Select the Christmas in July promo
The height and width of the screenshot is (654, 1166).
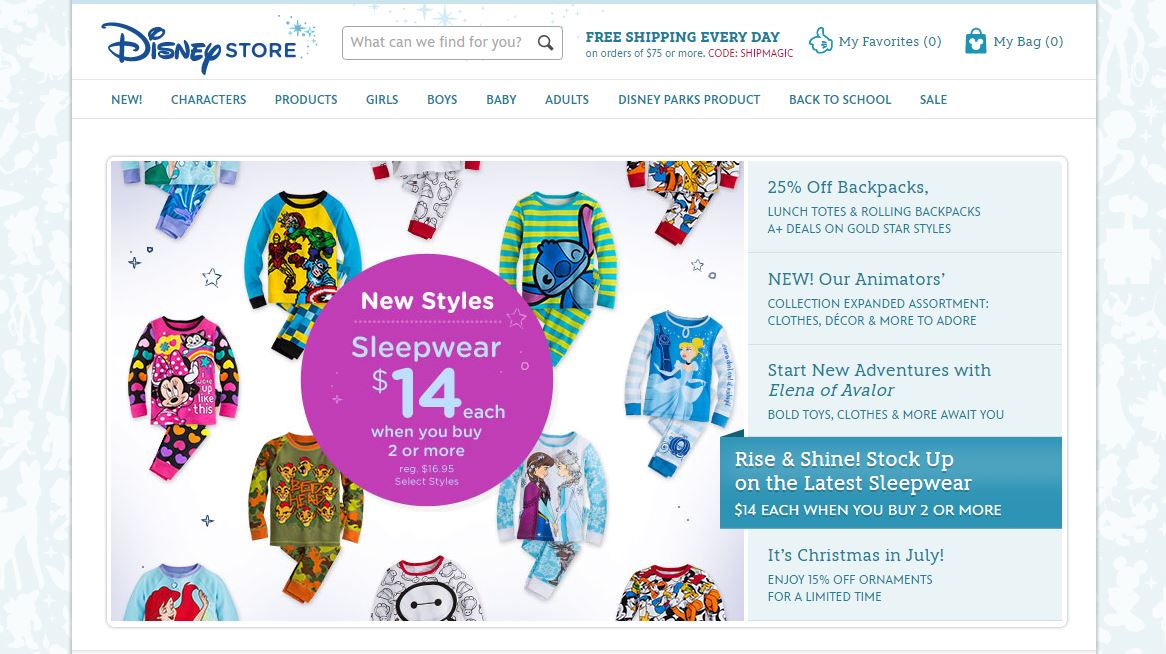click(905, 574)
